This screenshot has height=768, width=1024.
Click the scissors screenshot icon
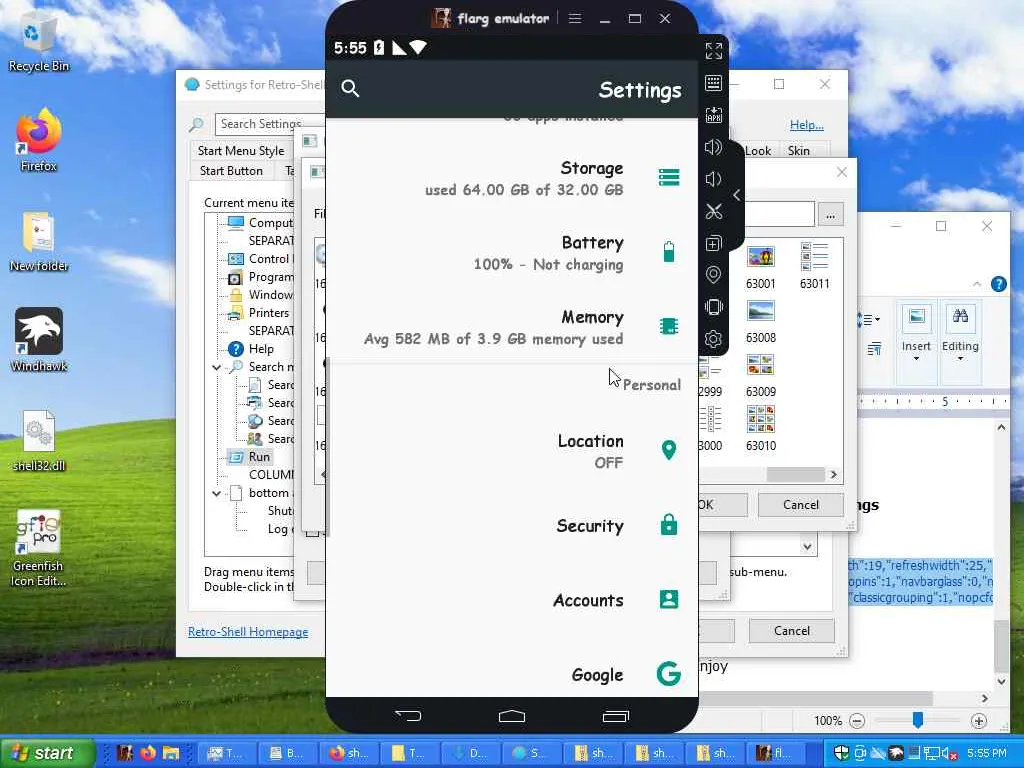(713, 211)
